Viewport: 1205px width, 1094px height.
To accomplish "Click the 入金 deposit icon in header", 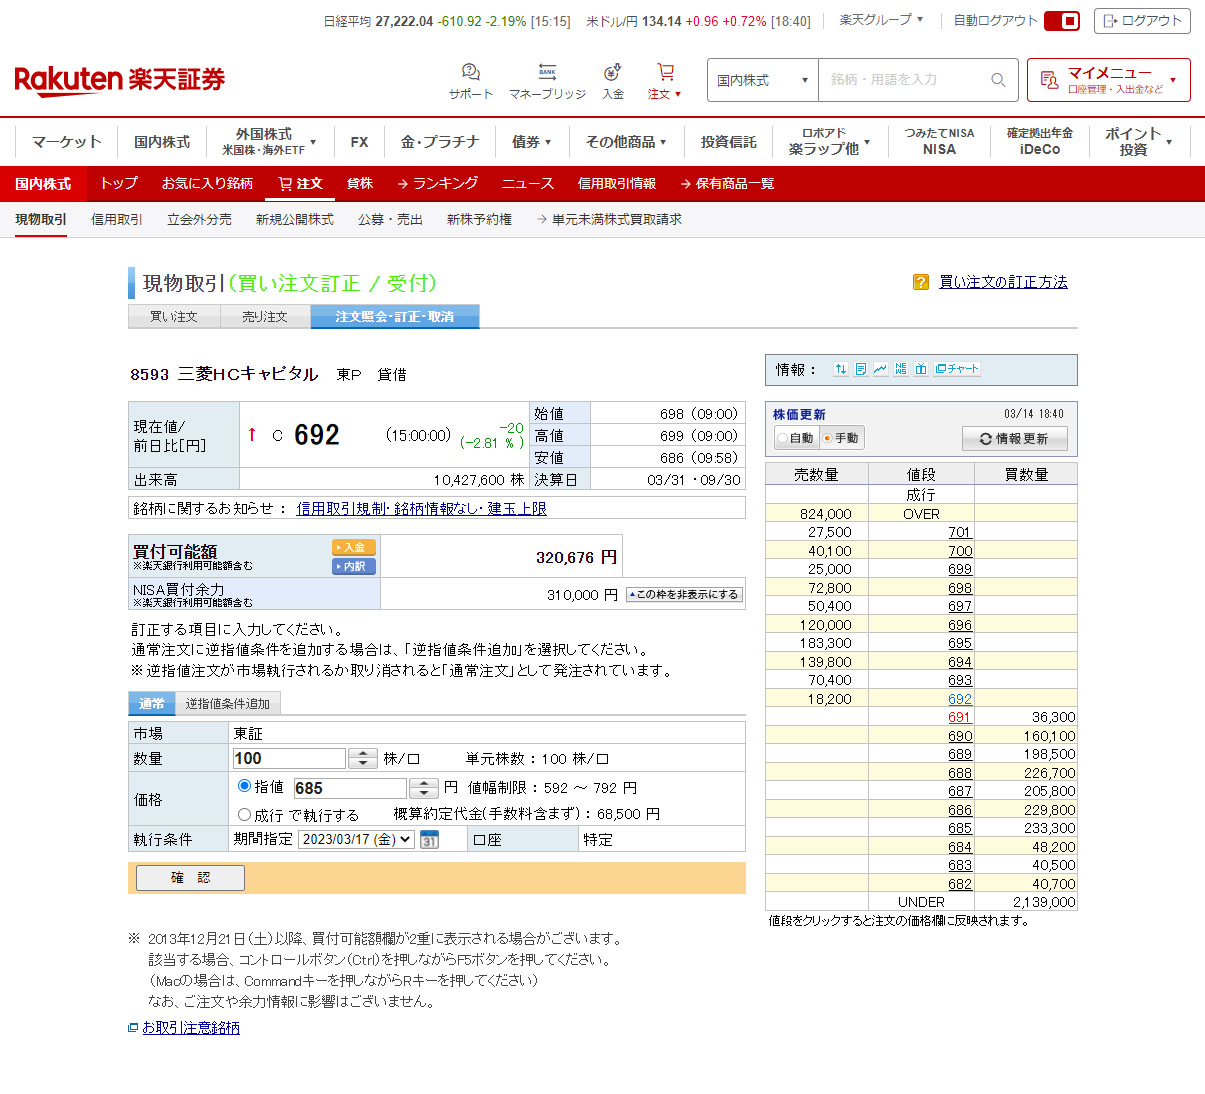I will coord(612,80).
